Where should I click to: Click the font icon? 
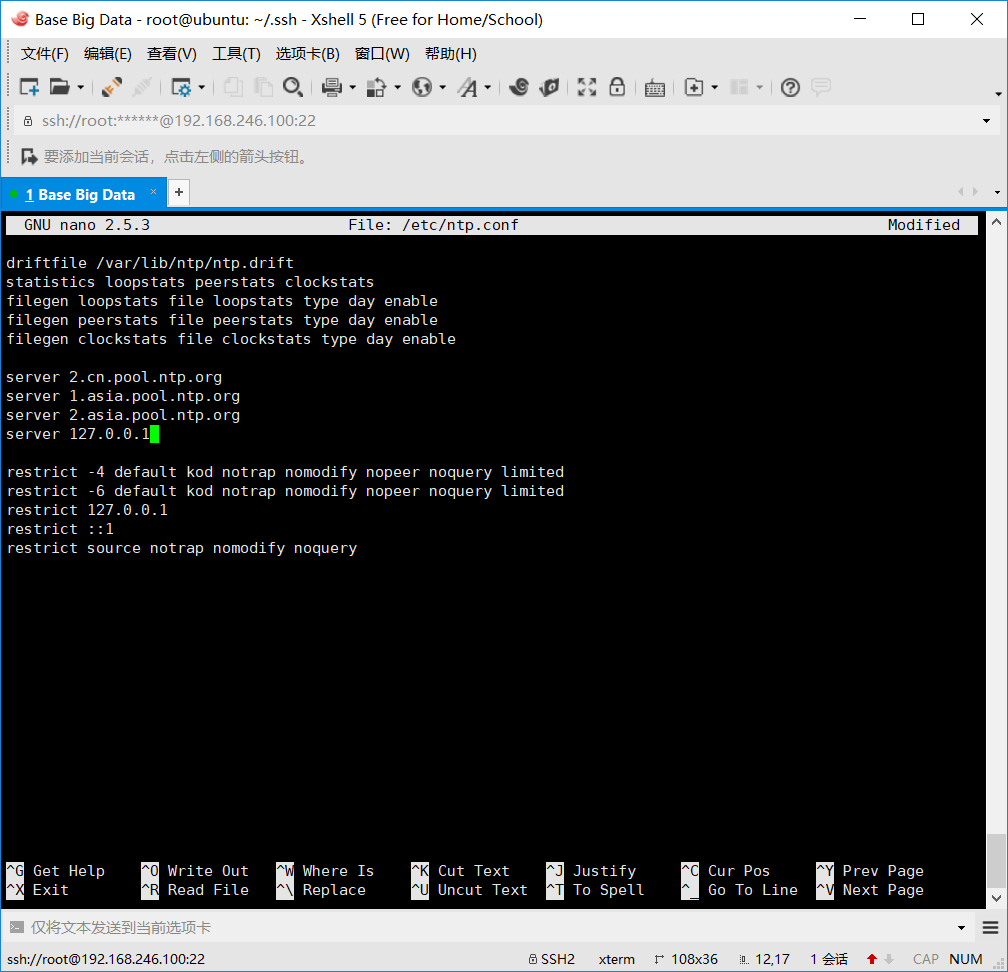tap(467, 87)
